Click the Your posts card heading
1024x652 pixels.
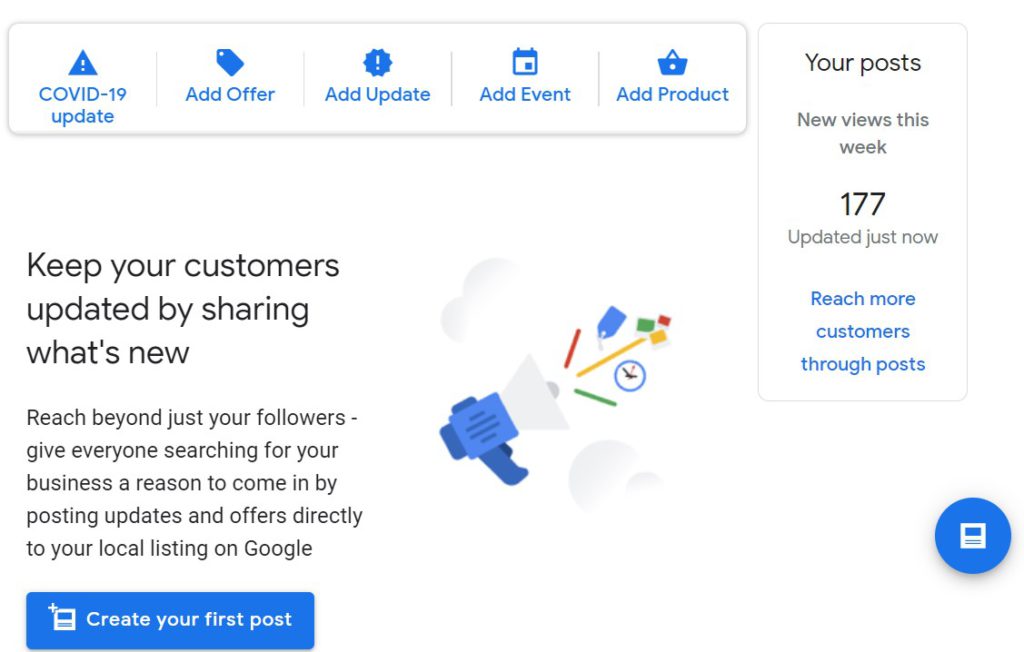pyautogui.click(x=863, y=63)
